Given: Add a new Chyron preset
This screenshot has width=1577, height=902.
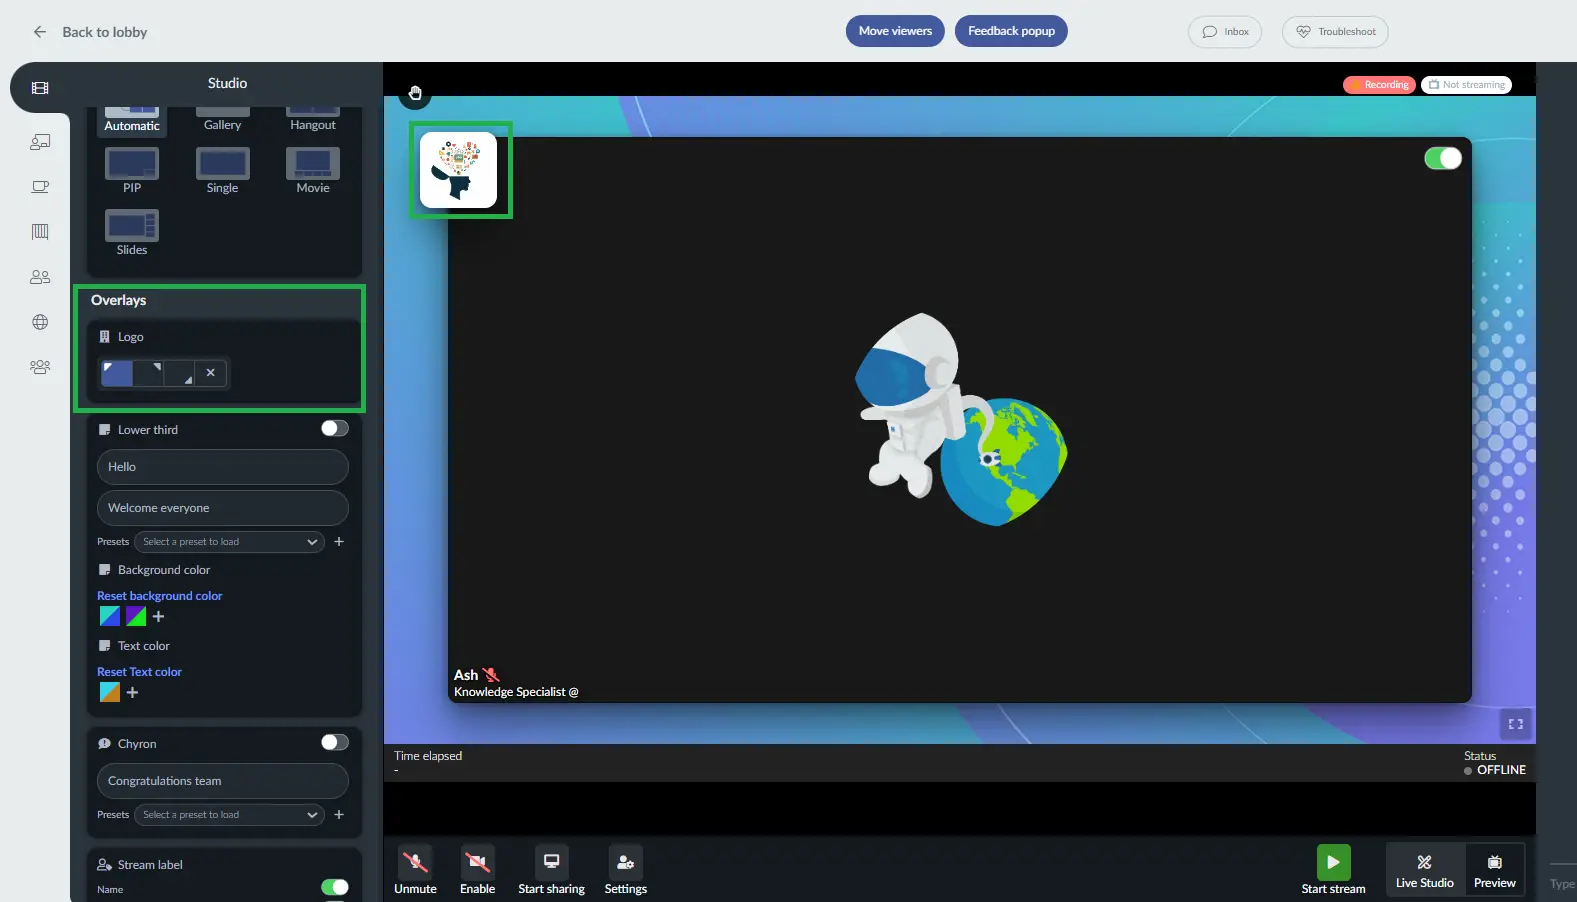Looking at the screenshot, I should click(x=339, y=815).
